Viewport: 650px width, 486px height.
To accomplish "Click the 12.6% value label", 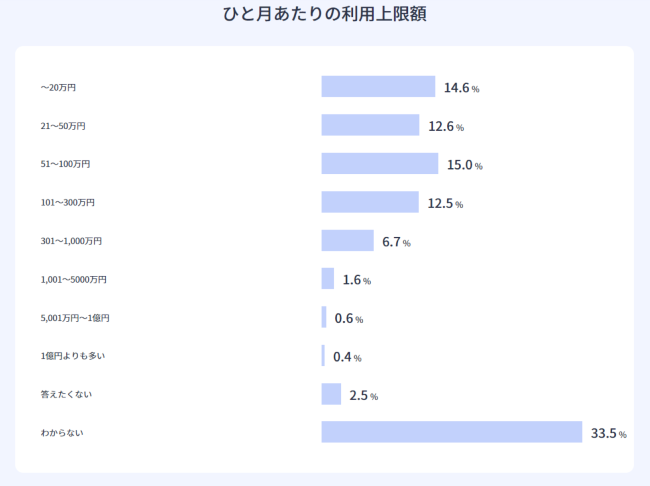I will point(445,126).
